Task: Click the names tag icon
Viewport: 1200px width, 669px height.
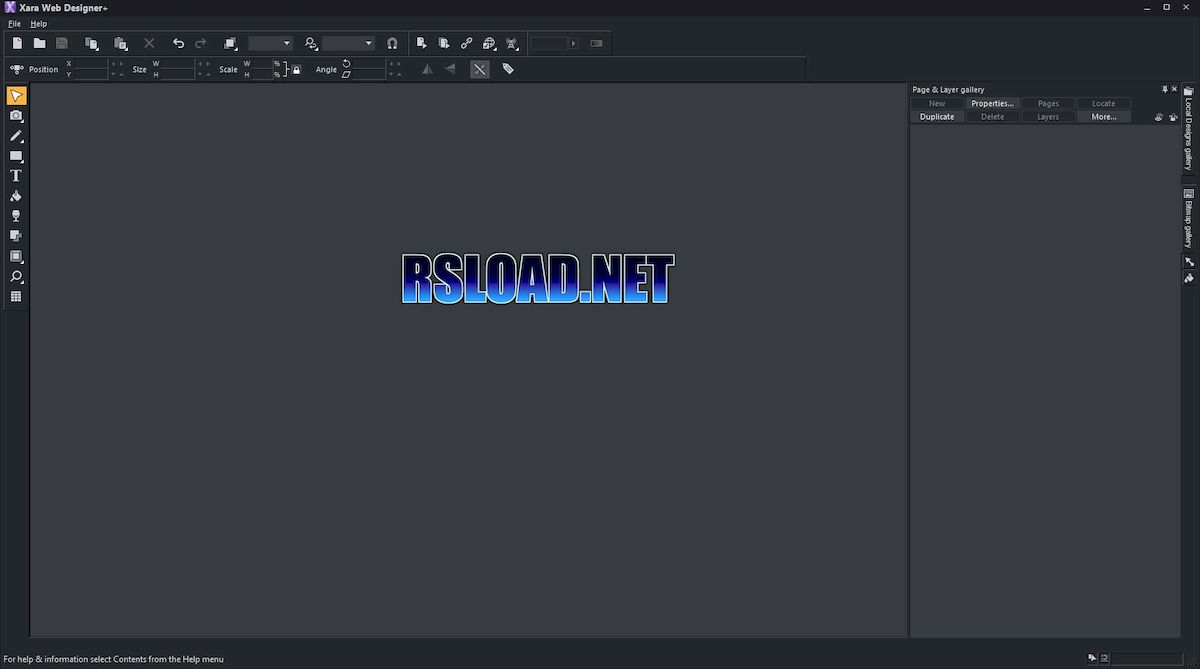Action: [508, 69]
